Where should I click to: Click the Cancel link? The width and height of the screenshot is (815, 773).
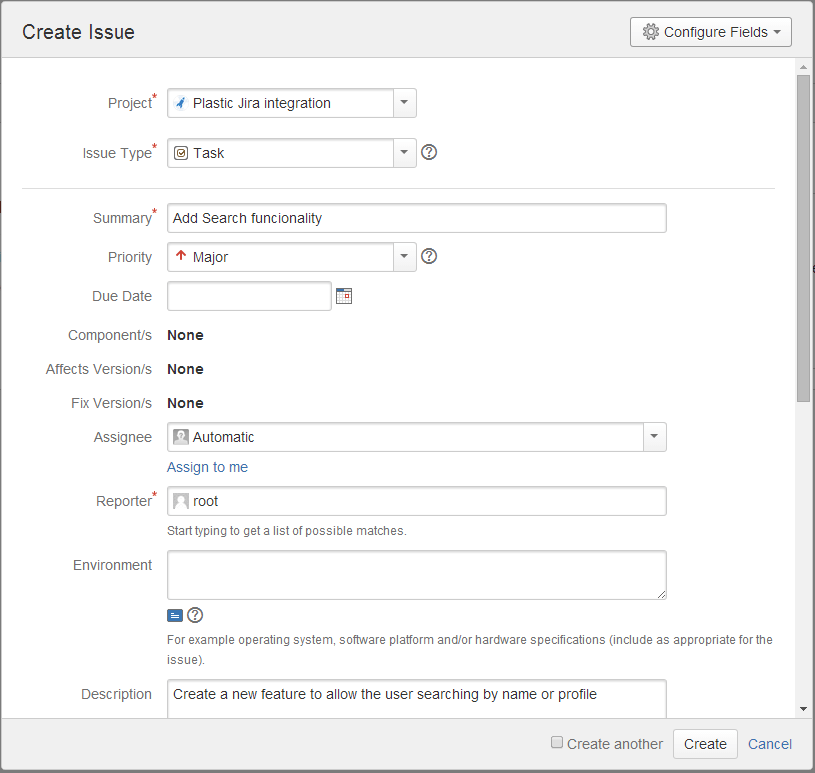[x=770, y=744]
